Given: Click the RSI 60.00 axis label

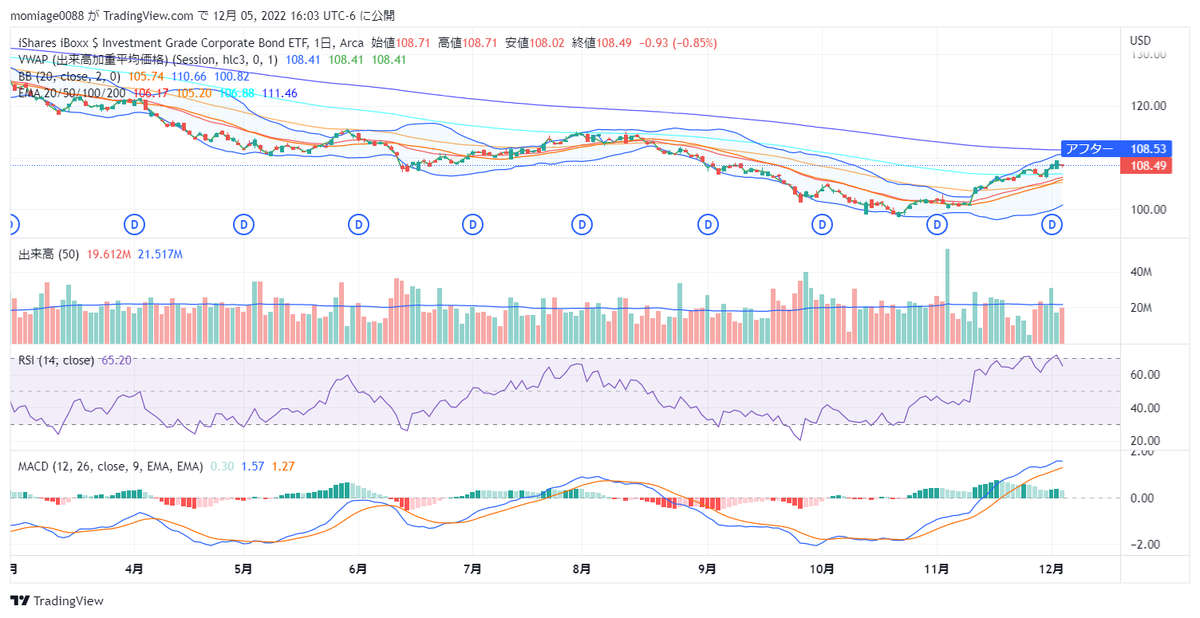Looking at the screenshot, I should tap(1145, 375).
